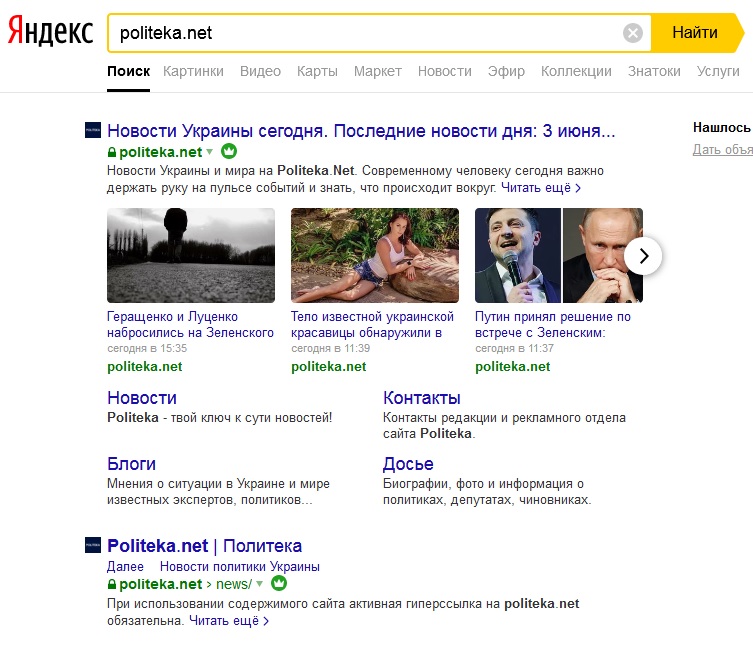Clear the search query with the X icon
The width and height of the screenshot is (753, 658).
[x=632, y=33]
